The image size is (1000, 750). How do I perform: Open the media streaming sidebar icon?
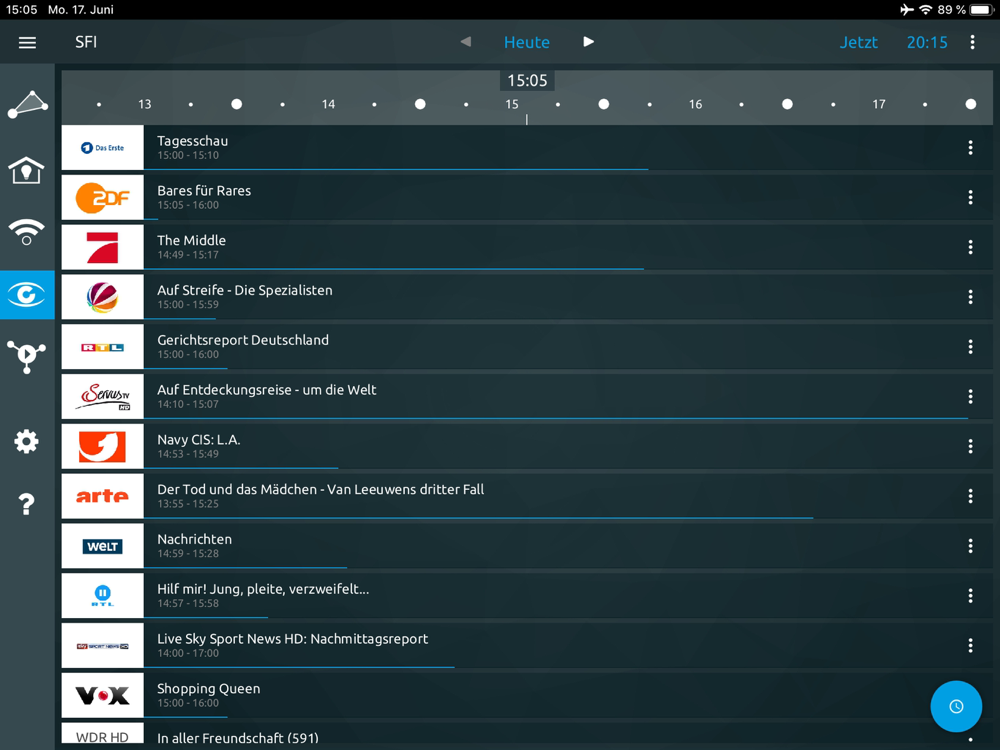[x=27, y=356]
